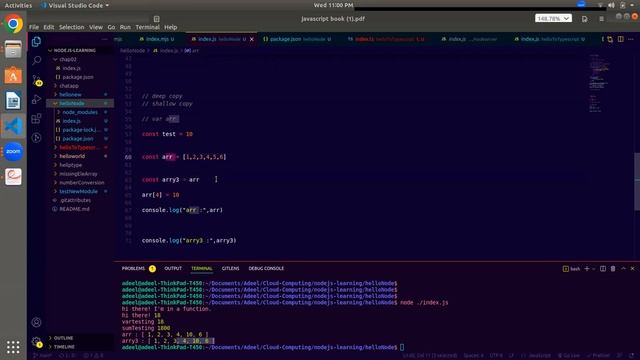
Task: Open the editor More Actions ellipsis
Action: (x=631, y=39)
